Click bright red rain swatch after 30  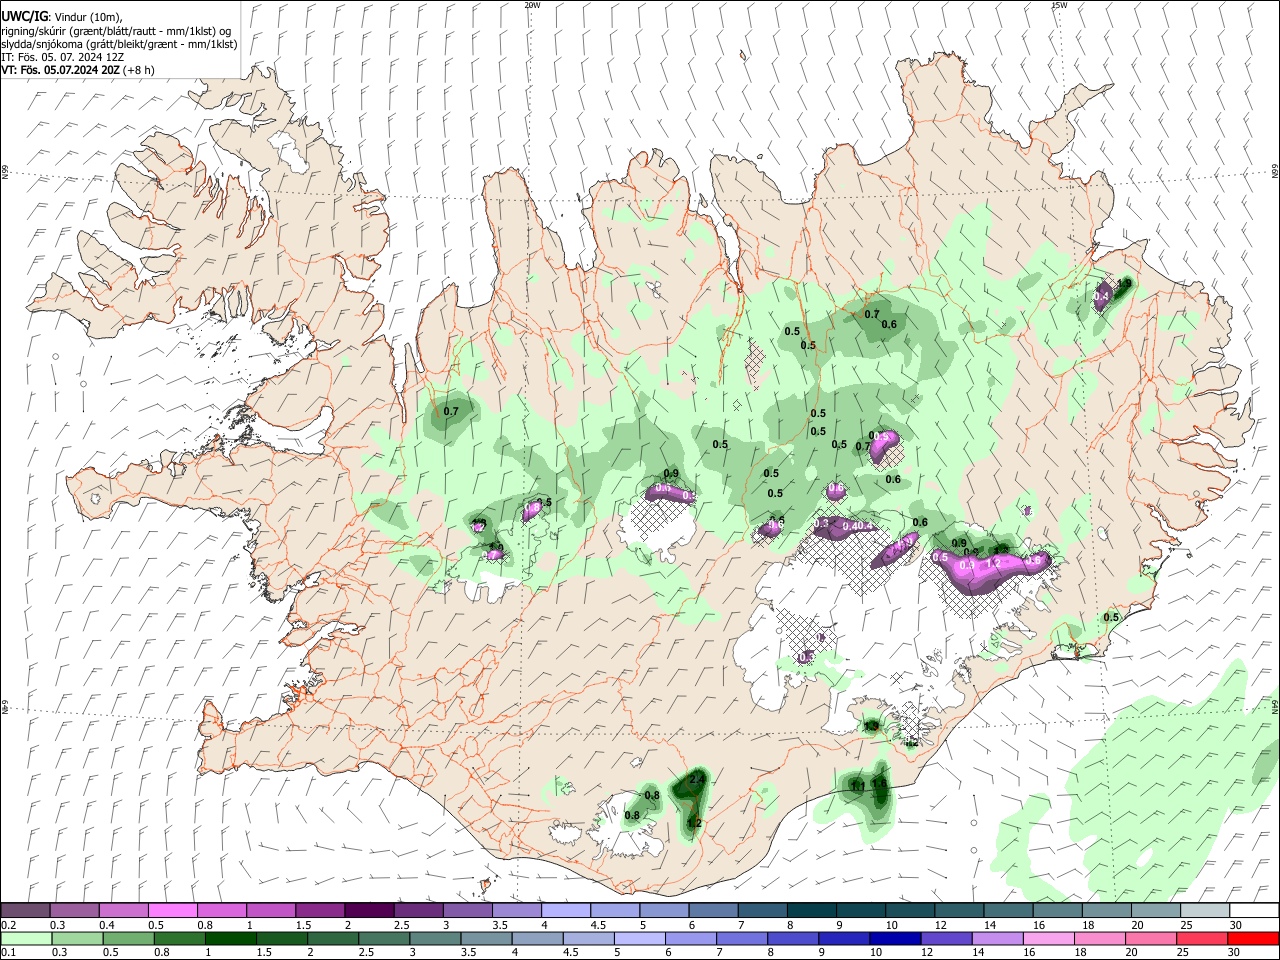point(1254,938)
